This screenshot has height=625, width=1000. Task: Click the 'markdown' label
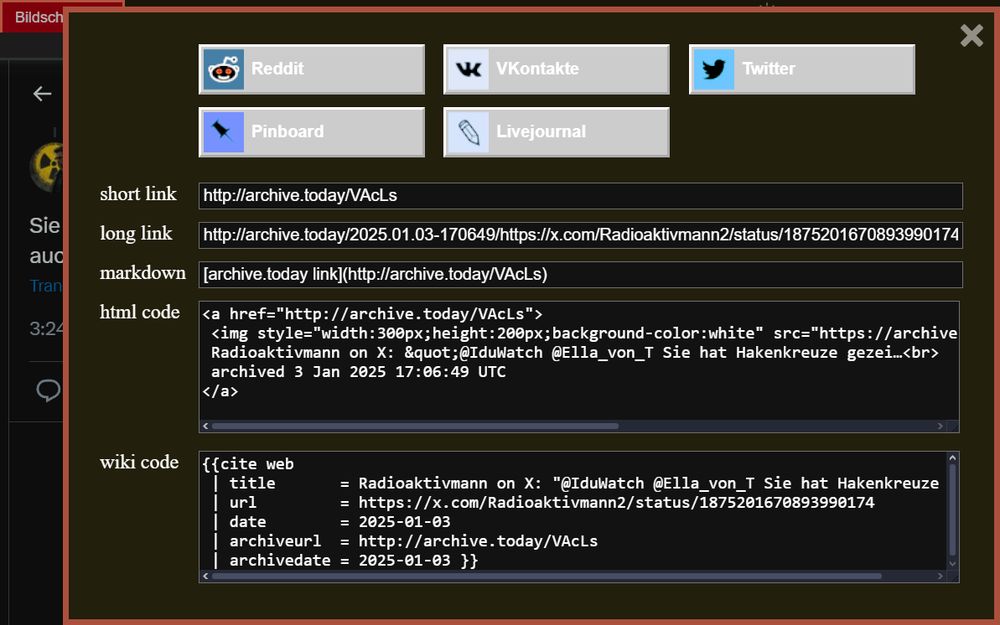pos(143,273)
